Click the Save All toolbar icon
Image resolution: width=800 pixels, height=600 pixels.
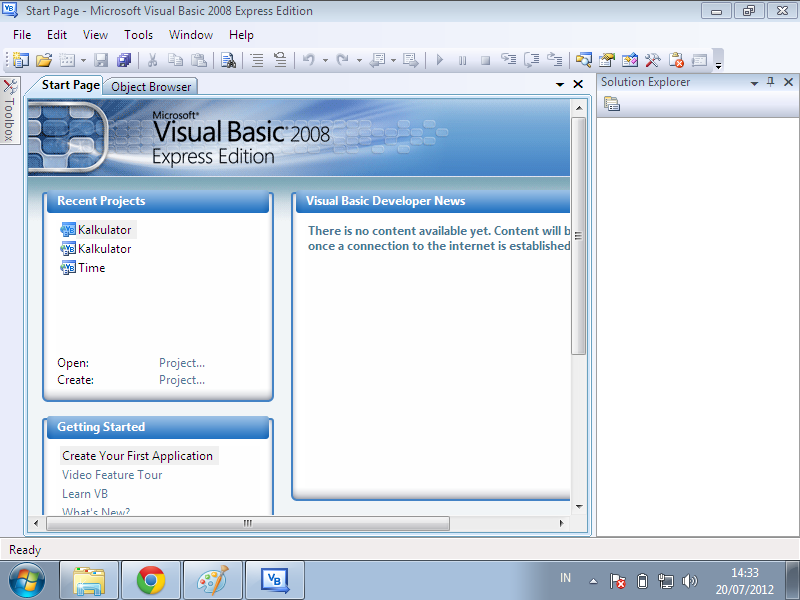[124, 60]
